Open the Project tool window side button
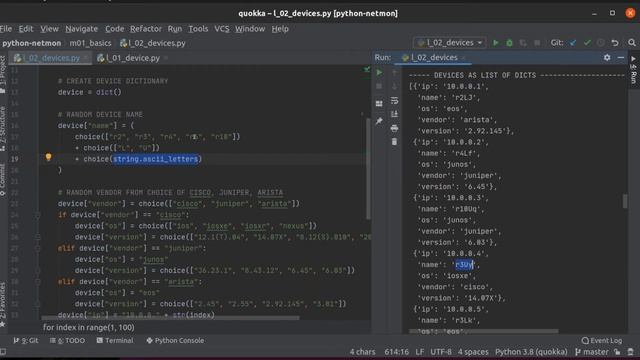 coord(3,74)
